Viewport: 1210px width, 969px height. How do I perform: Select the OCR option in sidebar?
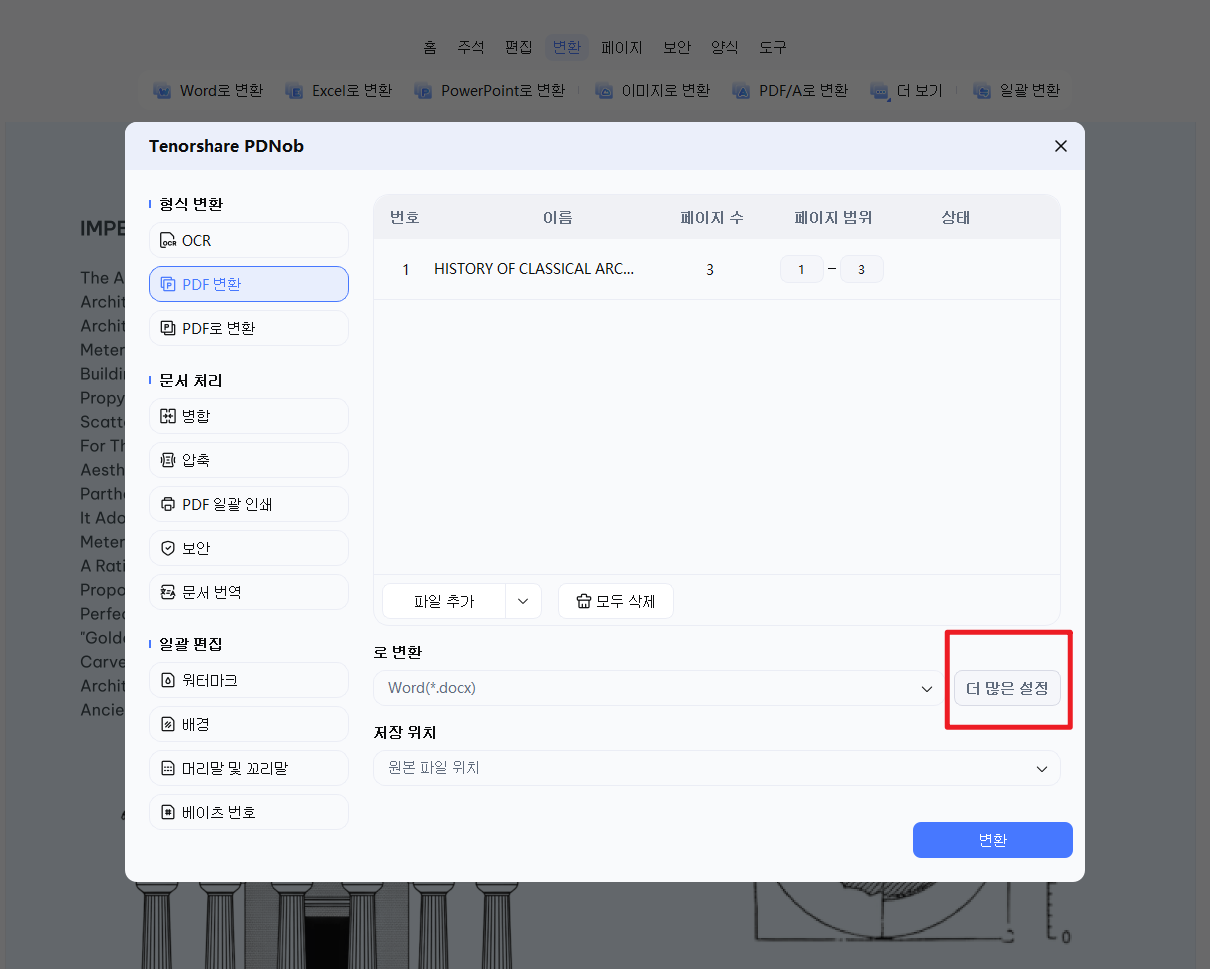click(249, 240)
